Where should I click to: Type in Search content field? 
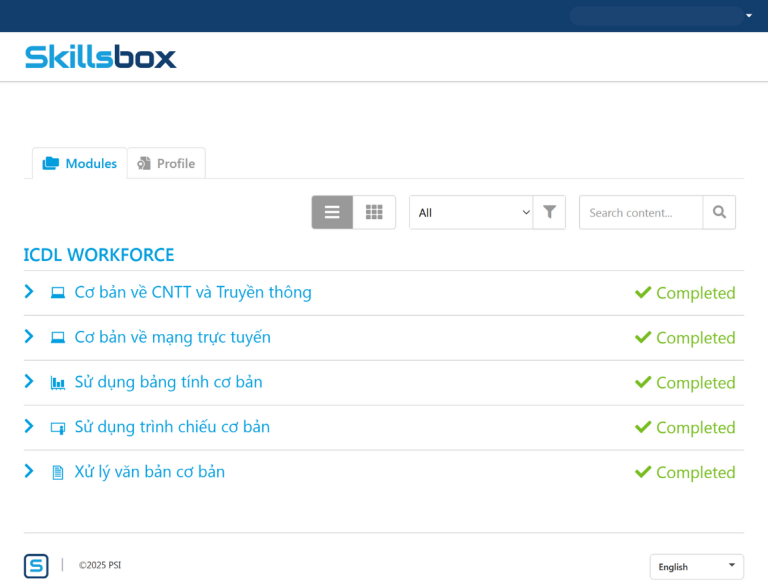point(640,212)
